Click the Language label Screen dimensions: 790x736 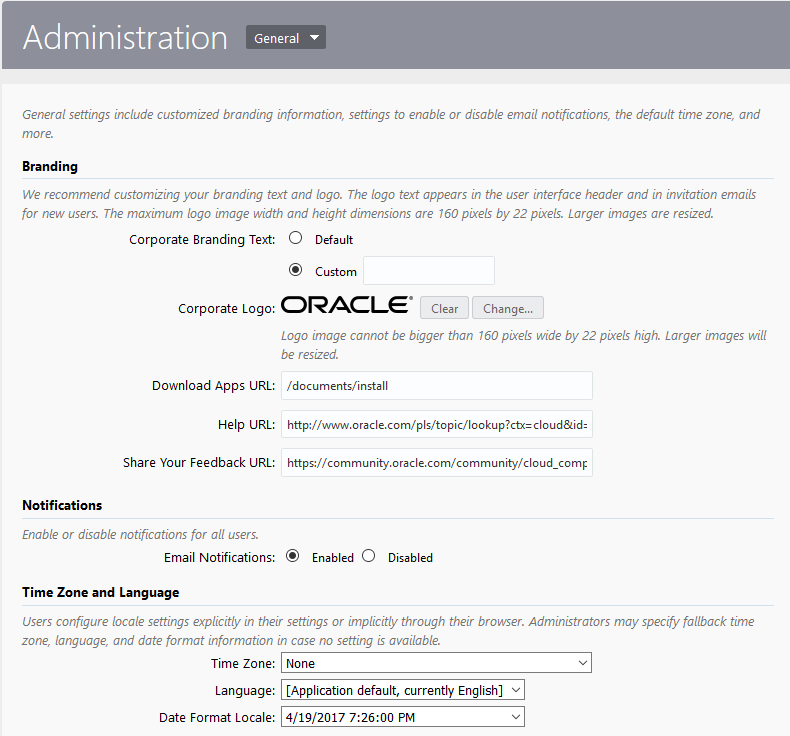click(x=245, y=691)
